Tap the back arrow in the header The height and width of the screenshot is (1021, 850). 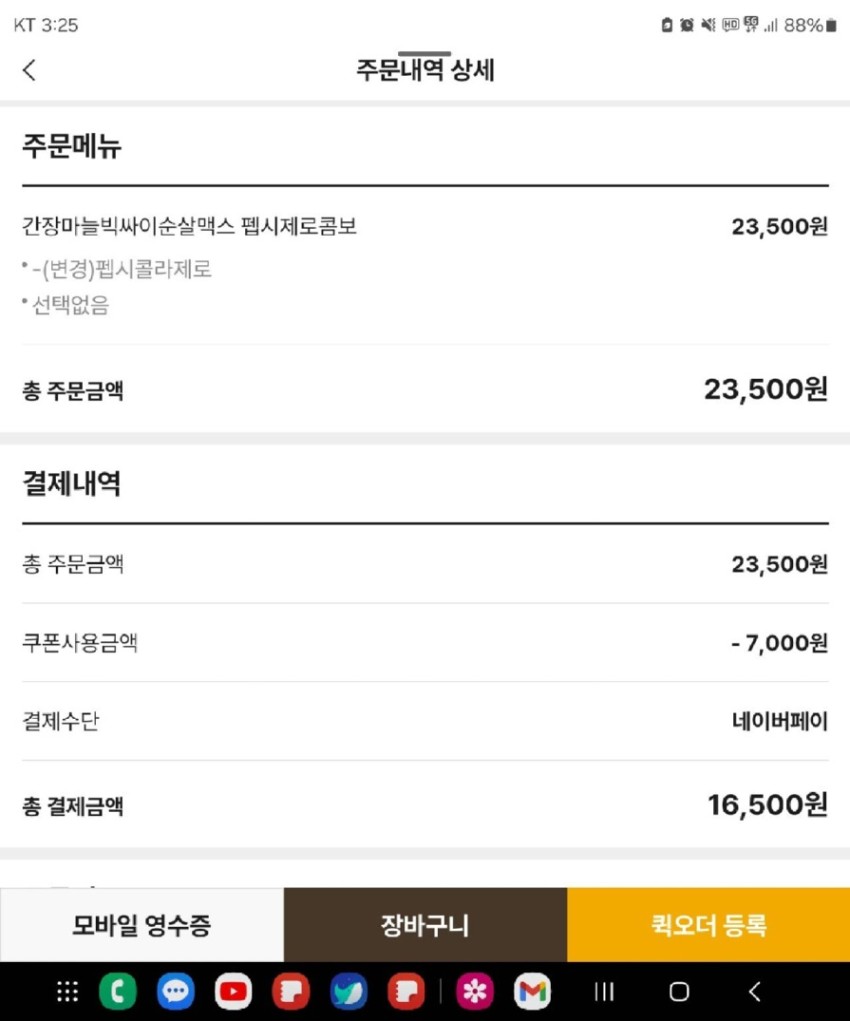[x=29, y=70]
